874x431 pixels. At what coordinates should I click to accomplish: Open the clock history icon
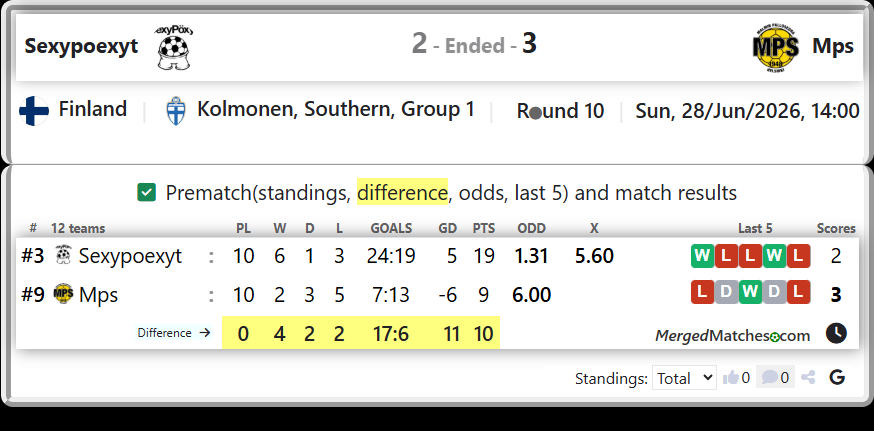coord(836,333)
